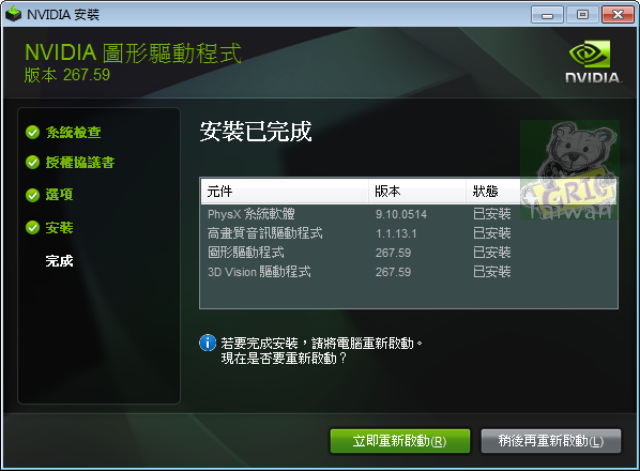Image resolution: width=640 pixels, height=471 pixels.
Task: Select the 圖形驅動程式 267.59 row
Action: point(409,253)
